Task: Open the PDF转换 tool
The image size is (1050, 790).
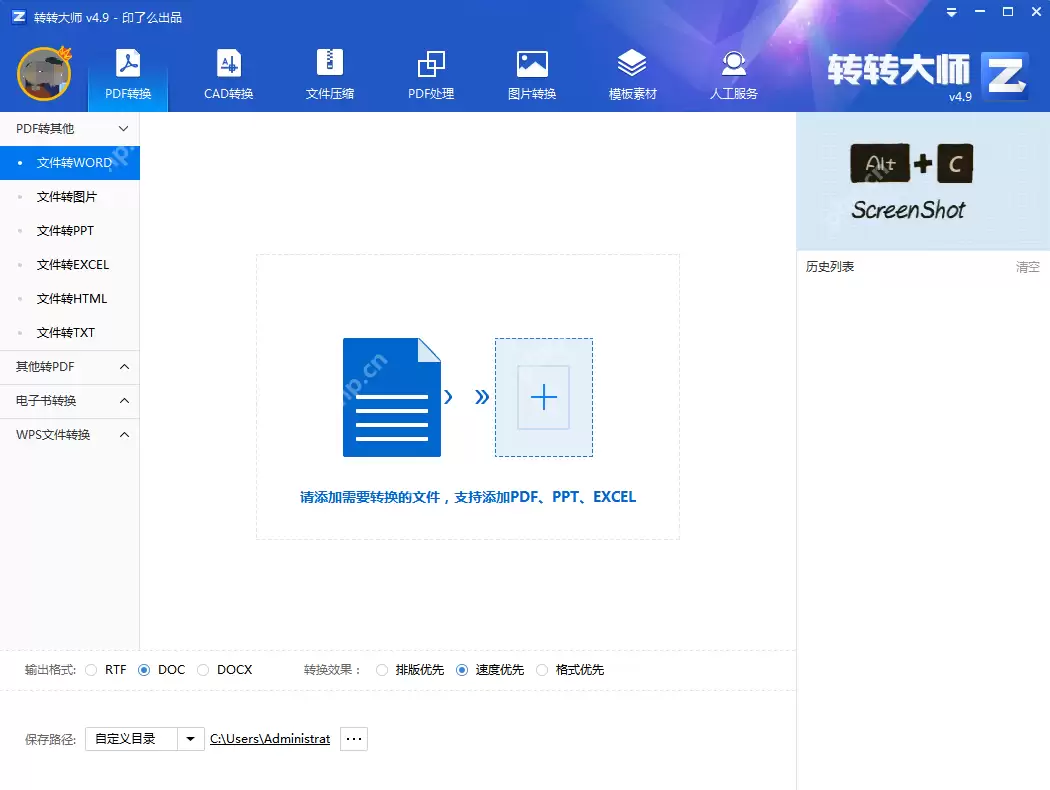Action: (127, 75)
